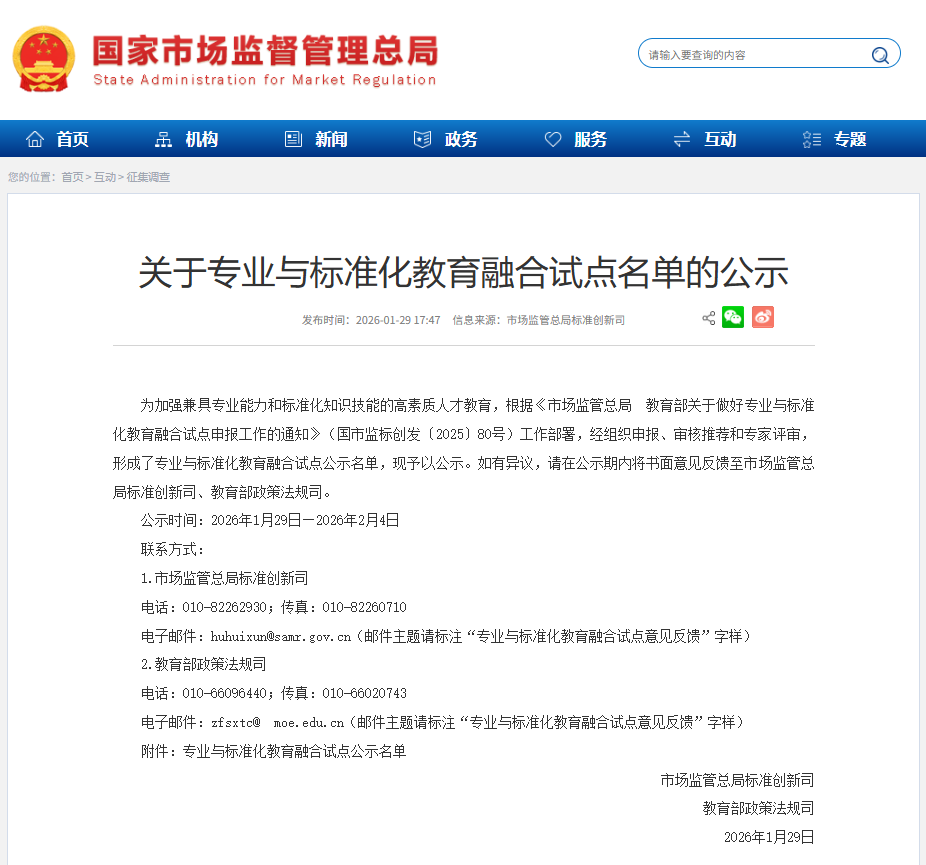This screenshot has width=926, height=865.
Task: Click the search magnifier icon
Action: (880, 55)
